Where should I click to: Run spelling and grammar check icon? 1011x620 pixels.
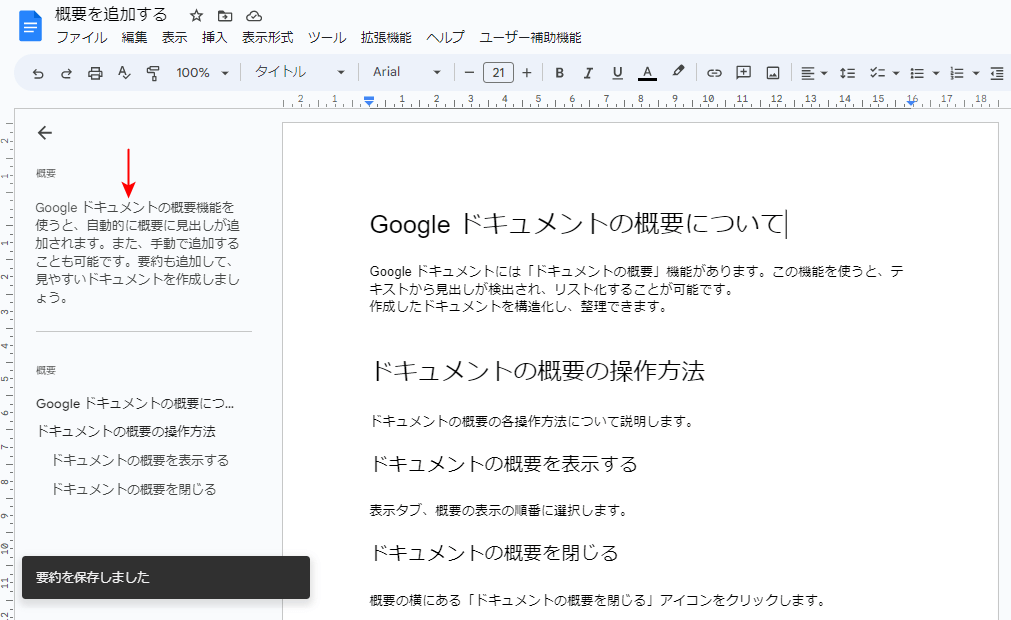click(x=124, y=73)
